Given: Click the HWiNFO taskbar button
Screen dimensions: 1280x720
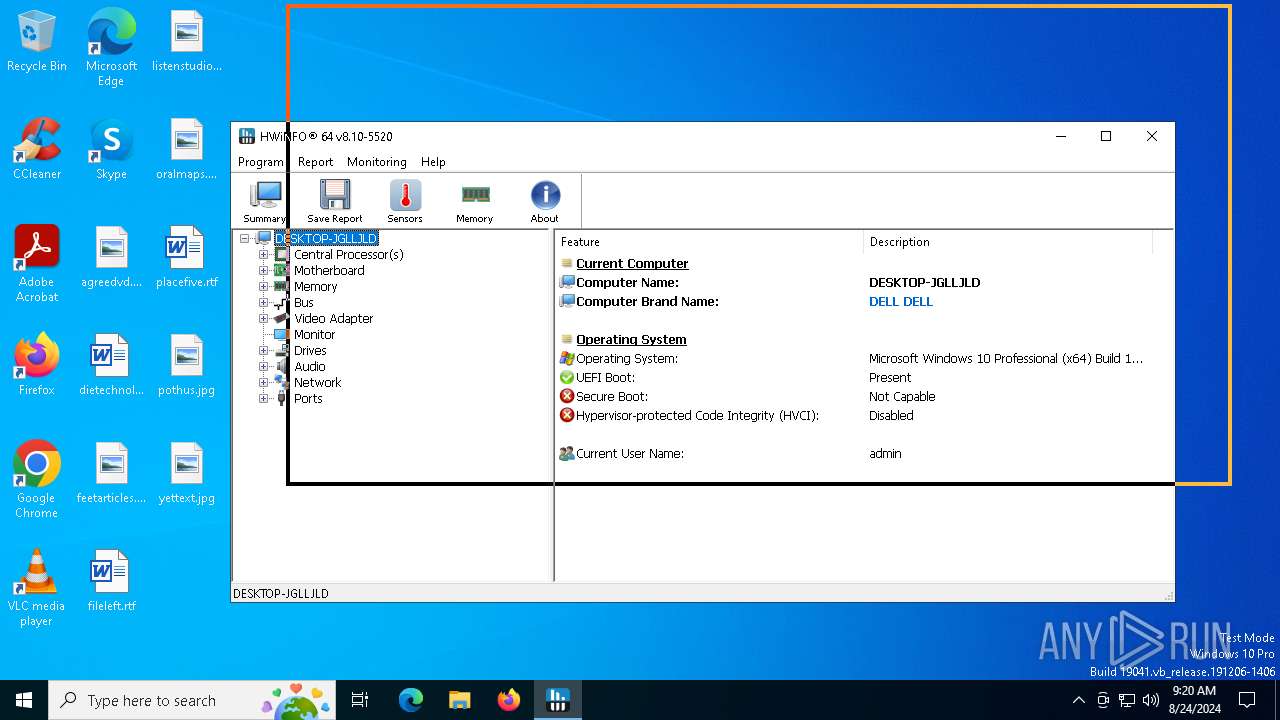Looking at the screenshot, I should click(558, 700).
